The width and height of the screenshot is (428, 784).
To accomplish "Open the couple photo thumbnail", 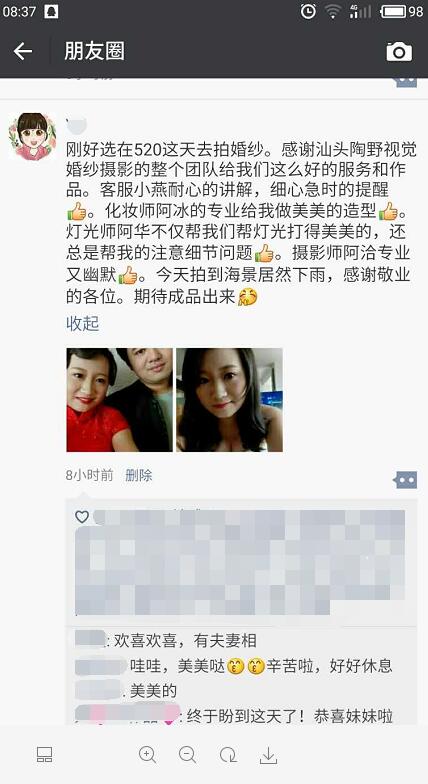I will coord(120,400).
